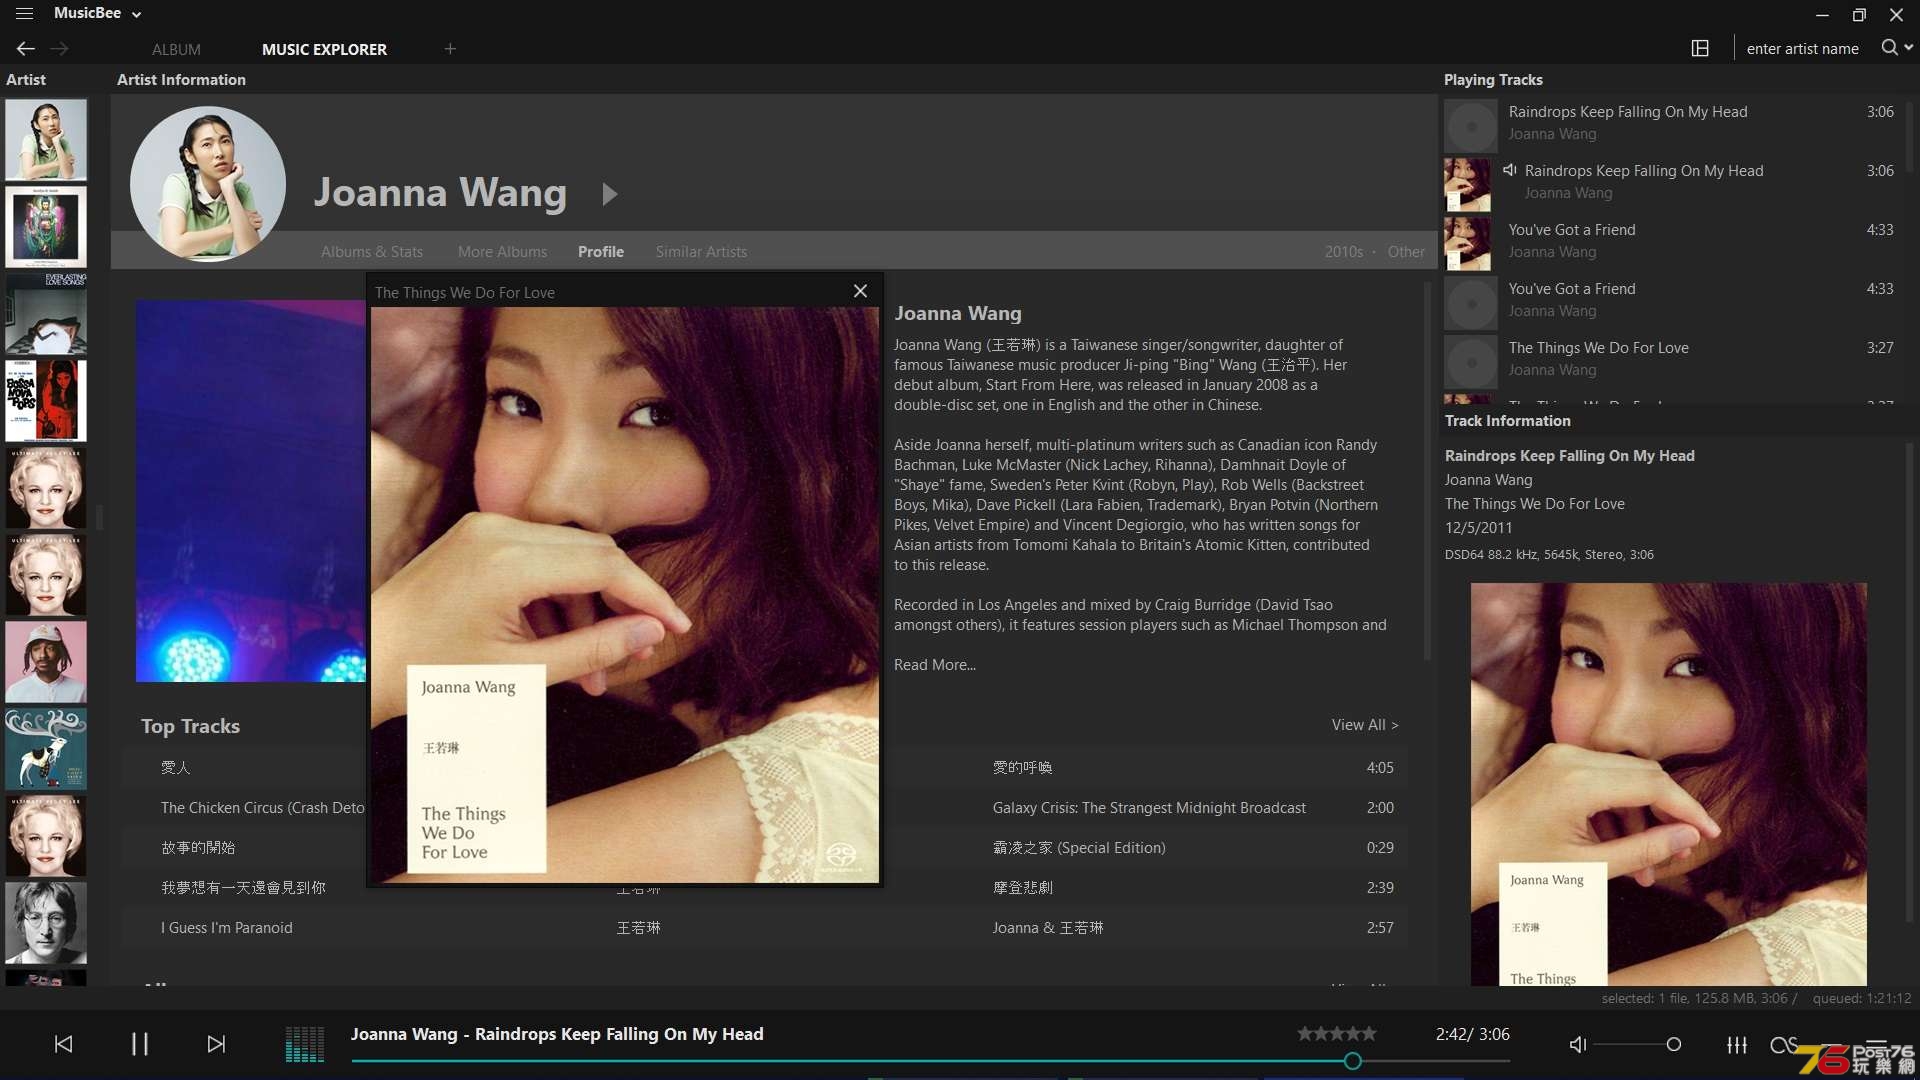Select the MUSIC EXPLORER tab

(324, 49)
